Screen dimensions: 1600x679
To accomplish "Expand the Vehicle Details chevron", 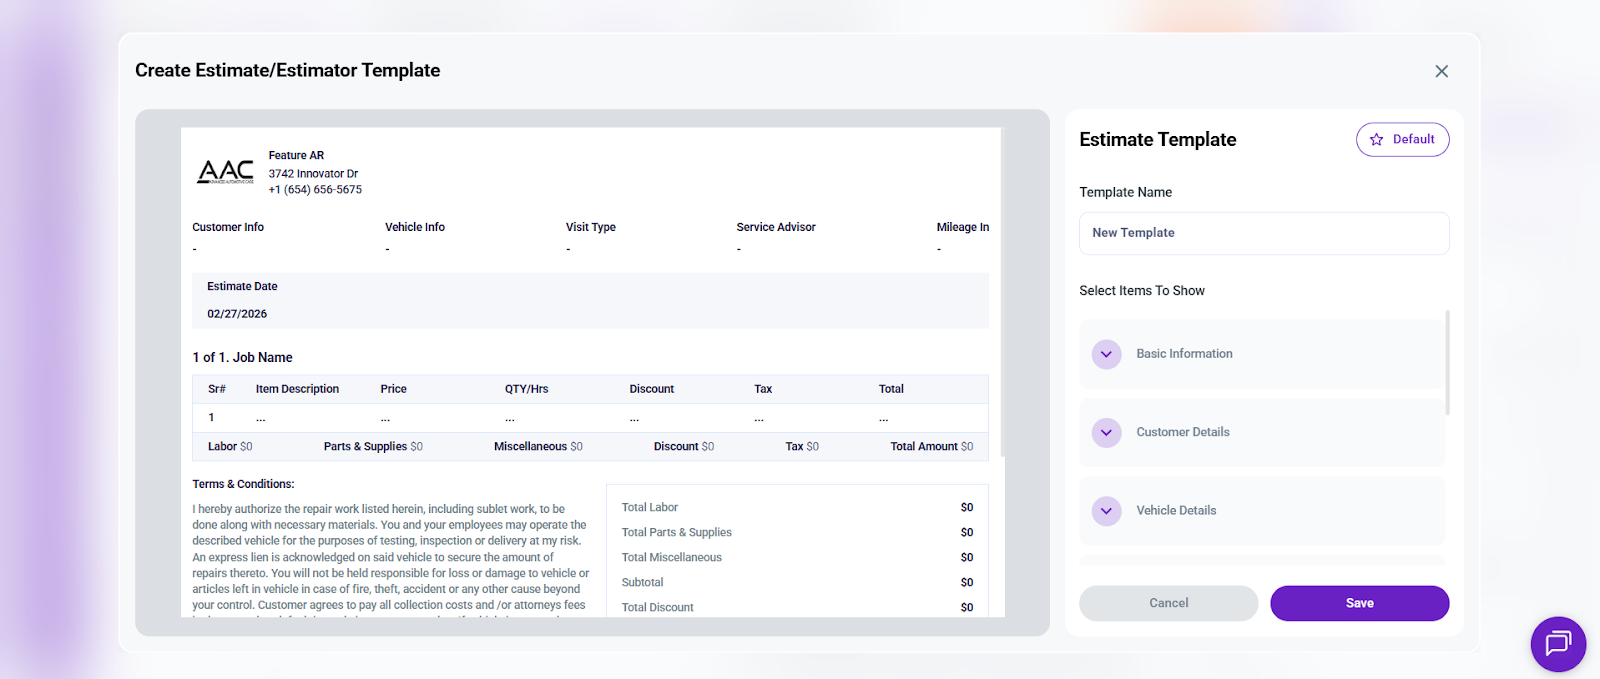I will 1106,511.
